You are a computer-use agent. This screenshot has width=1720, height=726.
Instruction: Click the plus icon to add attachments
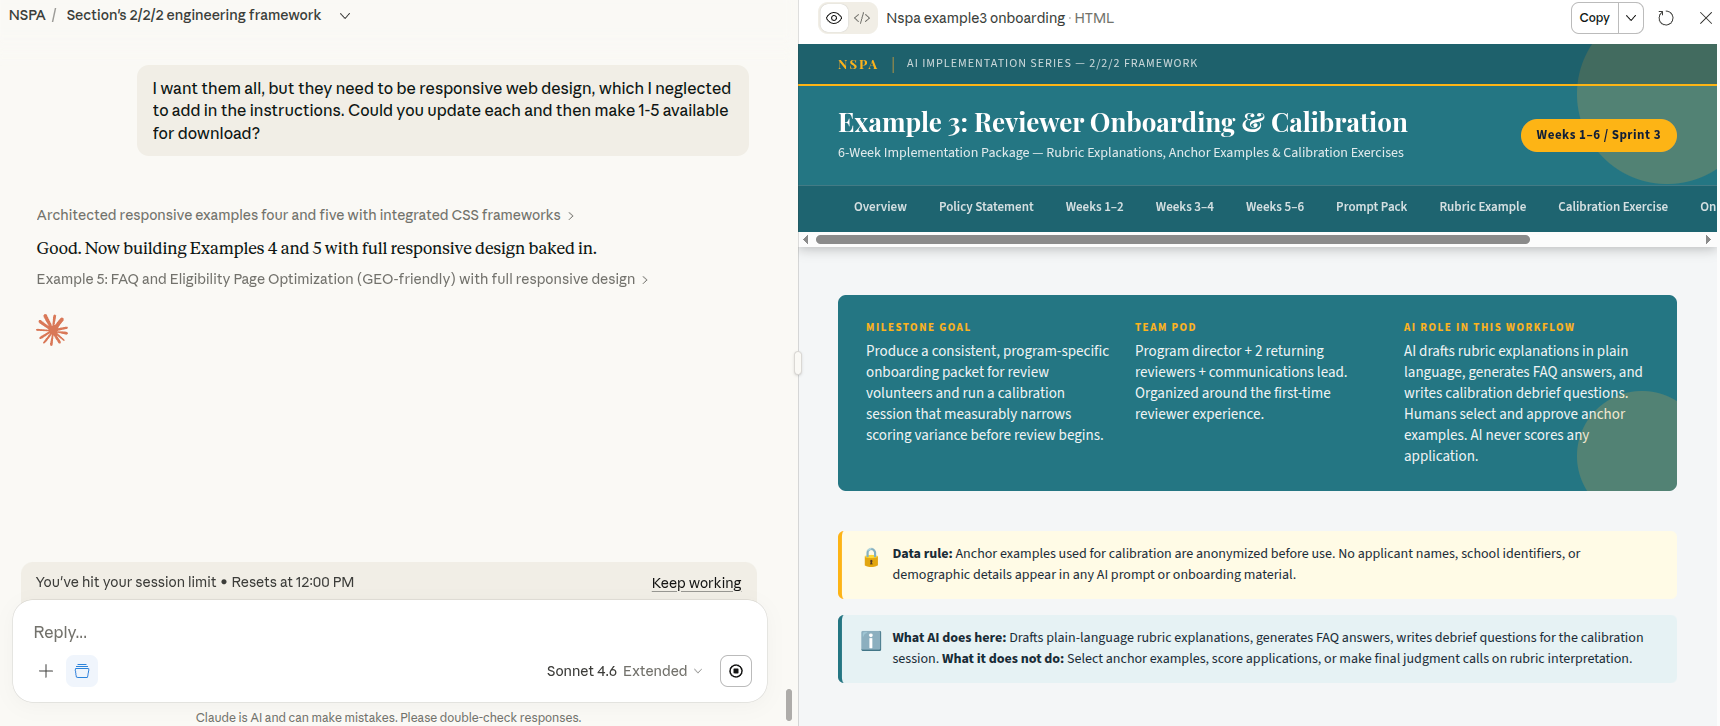coord(46,671)
